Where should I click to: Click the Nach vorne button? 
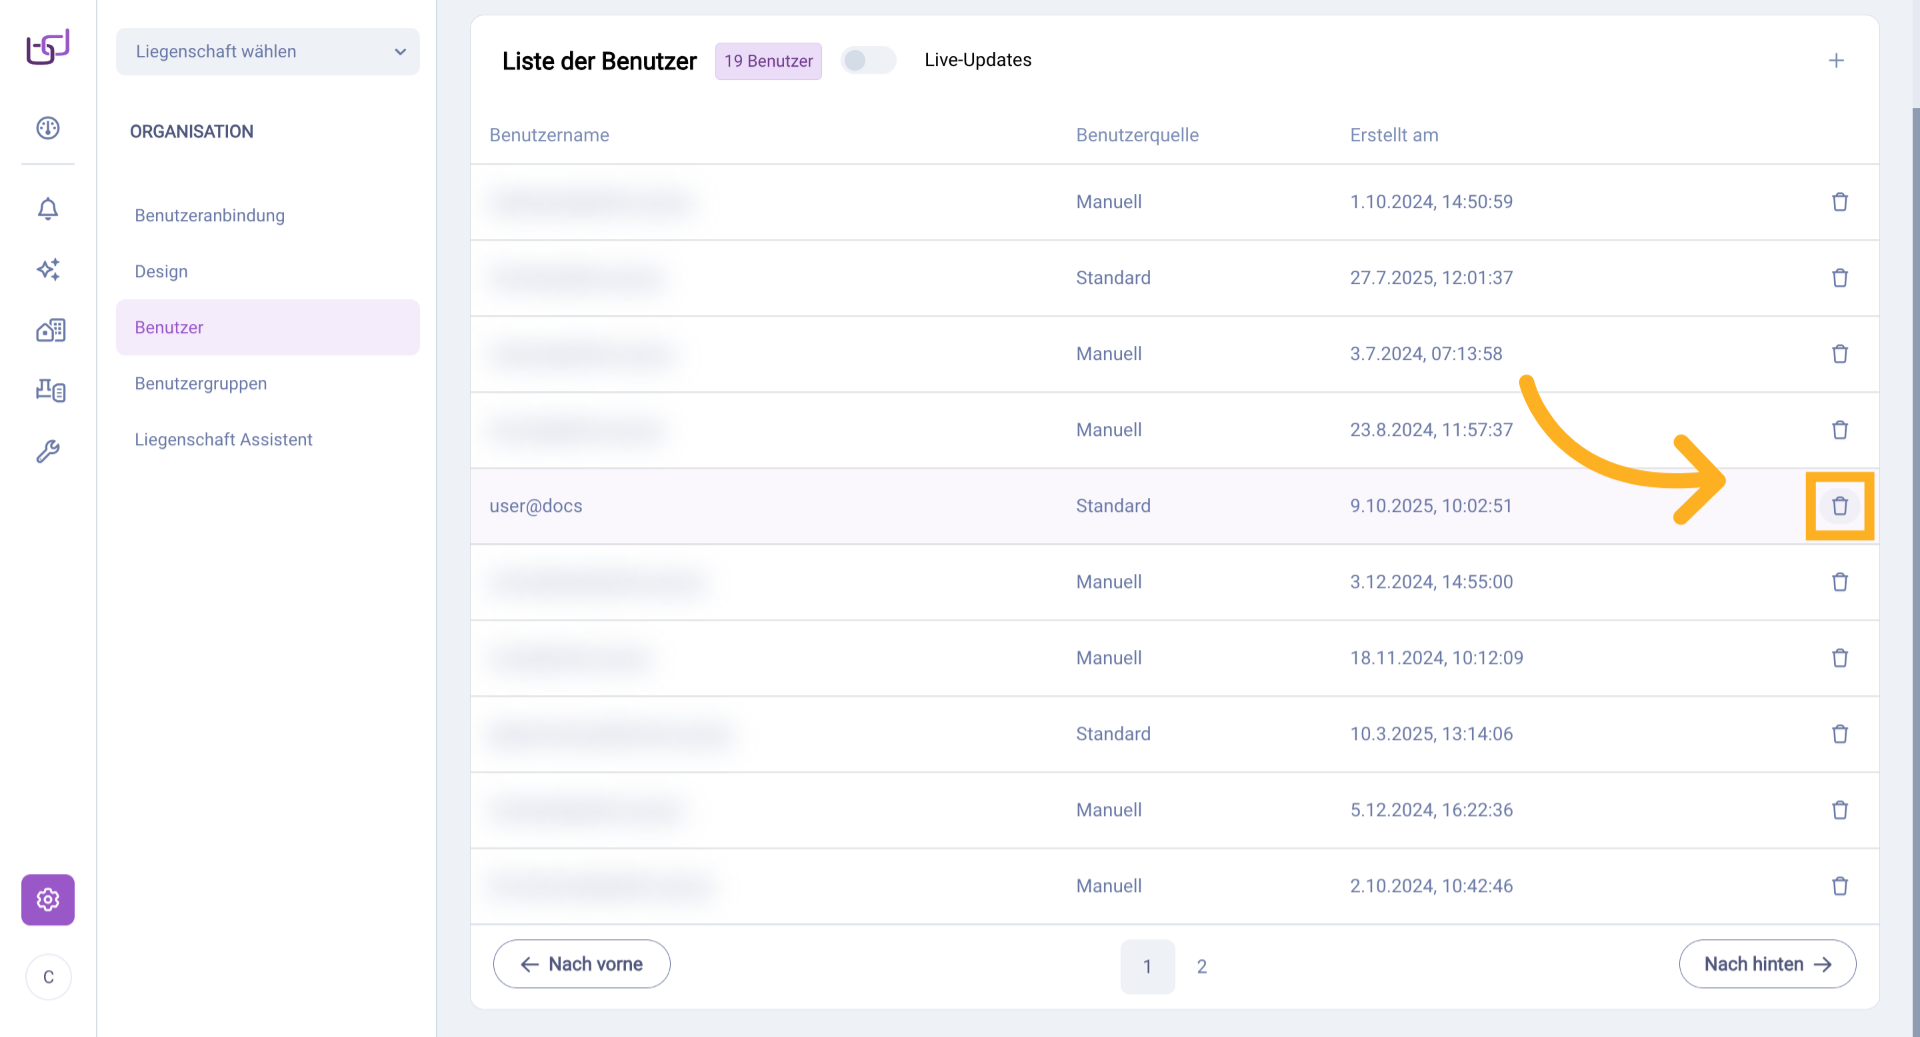582,964
